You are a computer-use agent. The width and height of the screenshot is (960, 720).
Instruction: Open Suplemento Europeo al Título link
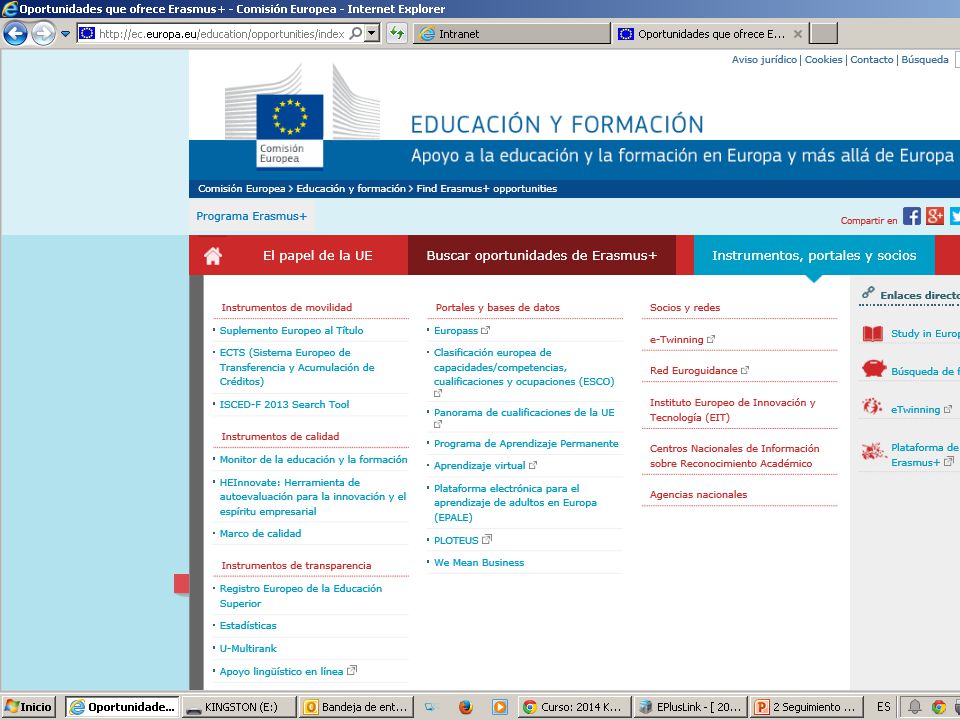(x=291, y=331)
